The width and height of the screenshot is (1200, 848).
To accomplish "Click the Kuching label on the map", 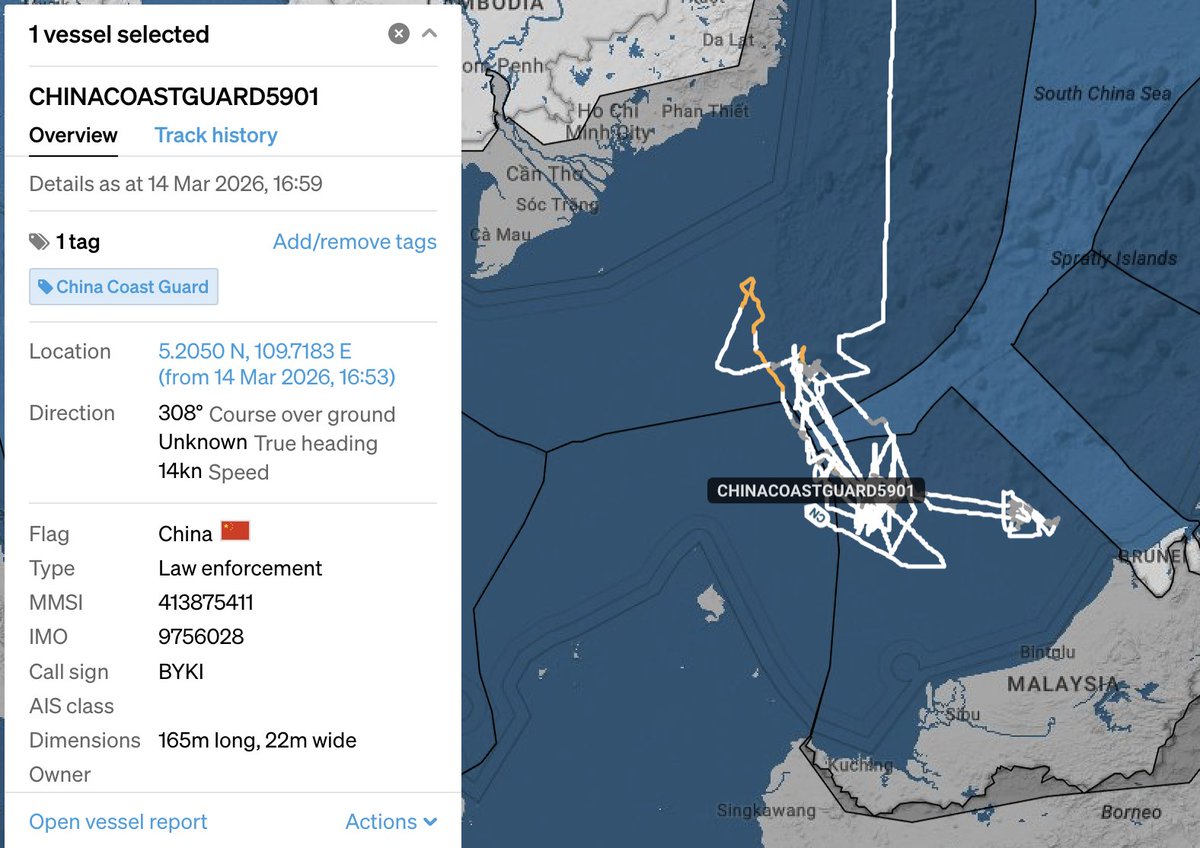I will coord(860,765).
